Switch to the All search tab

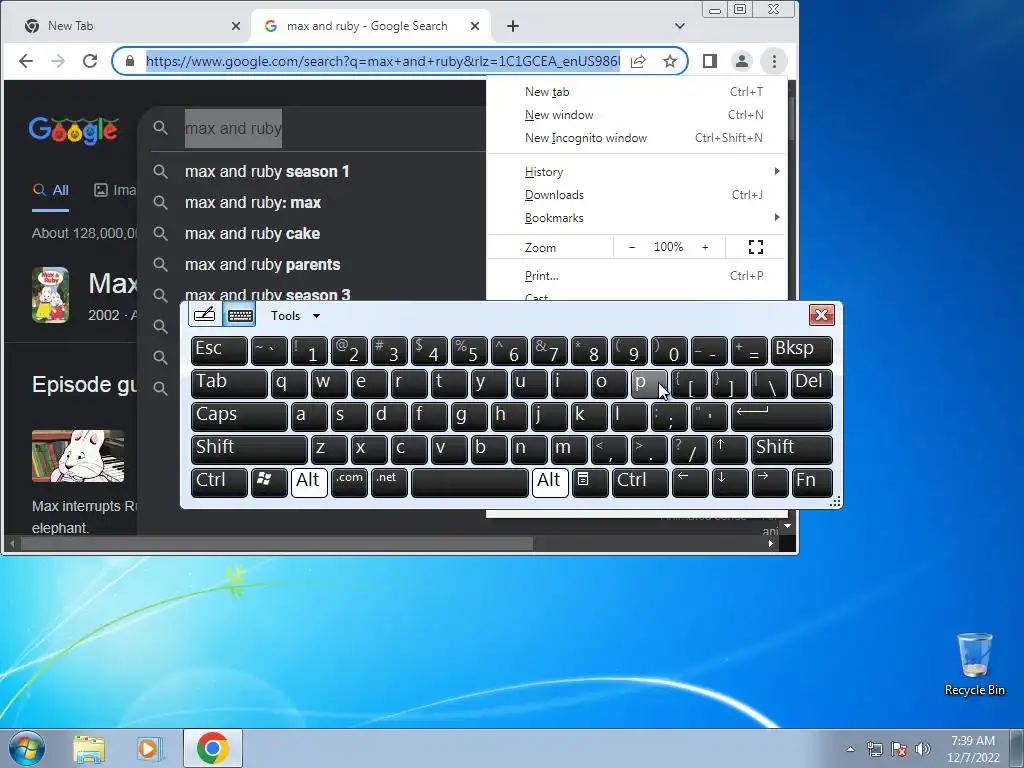[51, 190]
